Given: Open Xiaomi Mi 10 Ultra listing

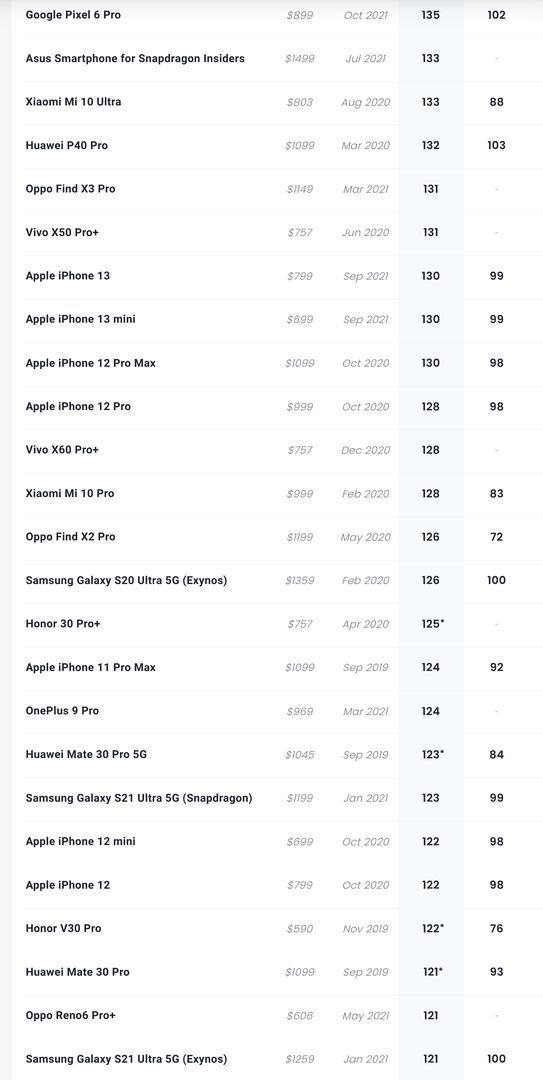Looking at the screenshot, I should click(x=73, y=102).
